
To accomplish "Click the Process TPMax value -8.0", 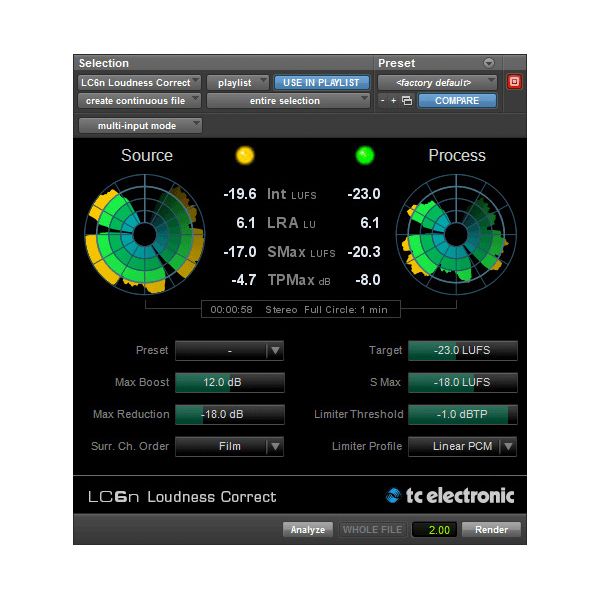I will 367,280.
